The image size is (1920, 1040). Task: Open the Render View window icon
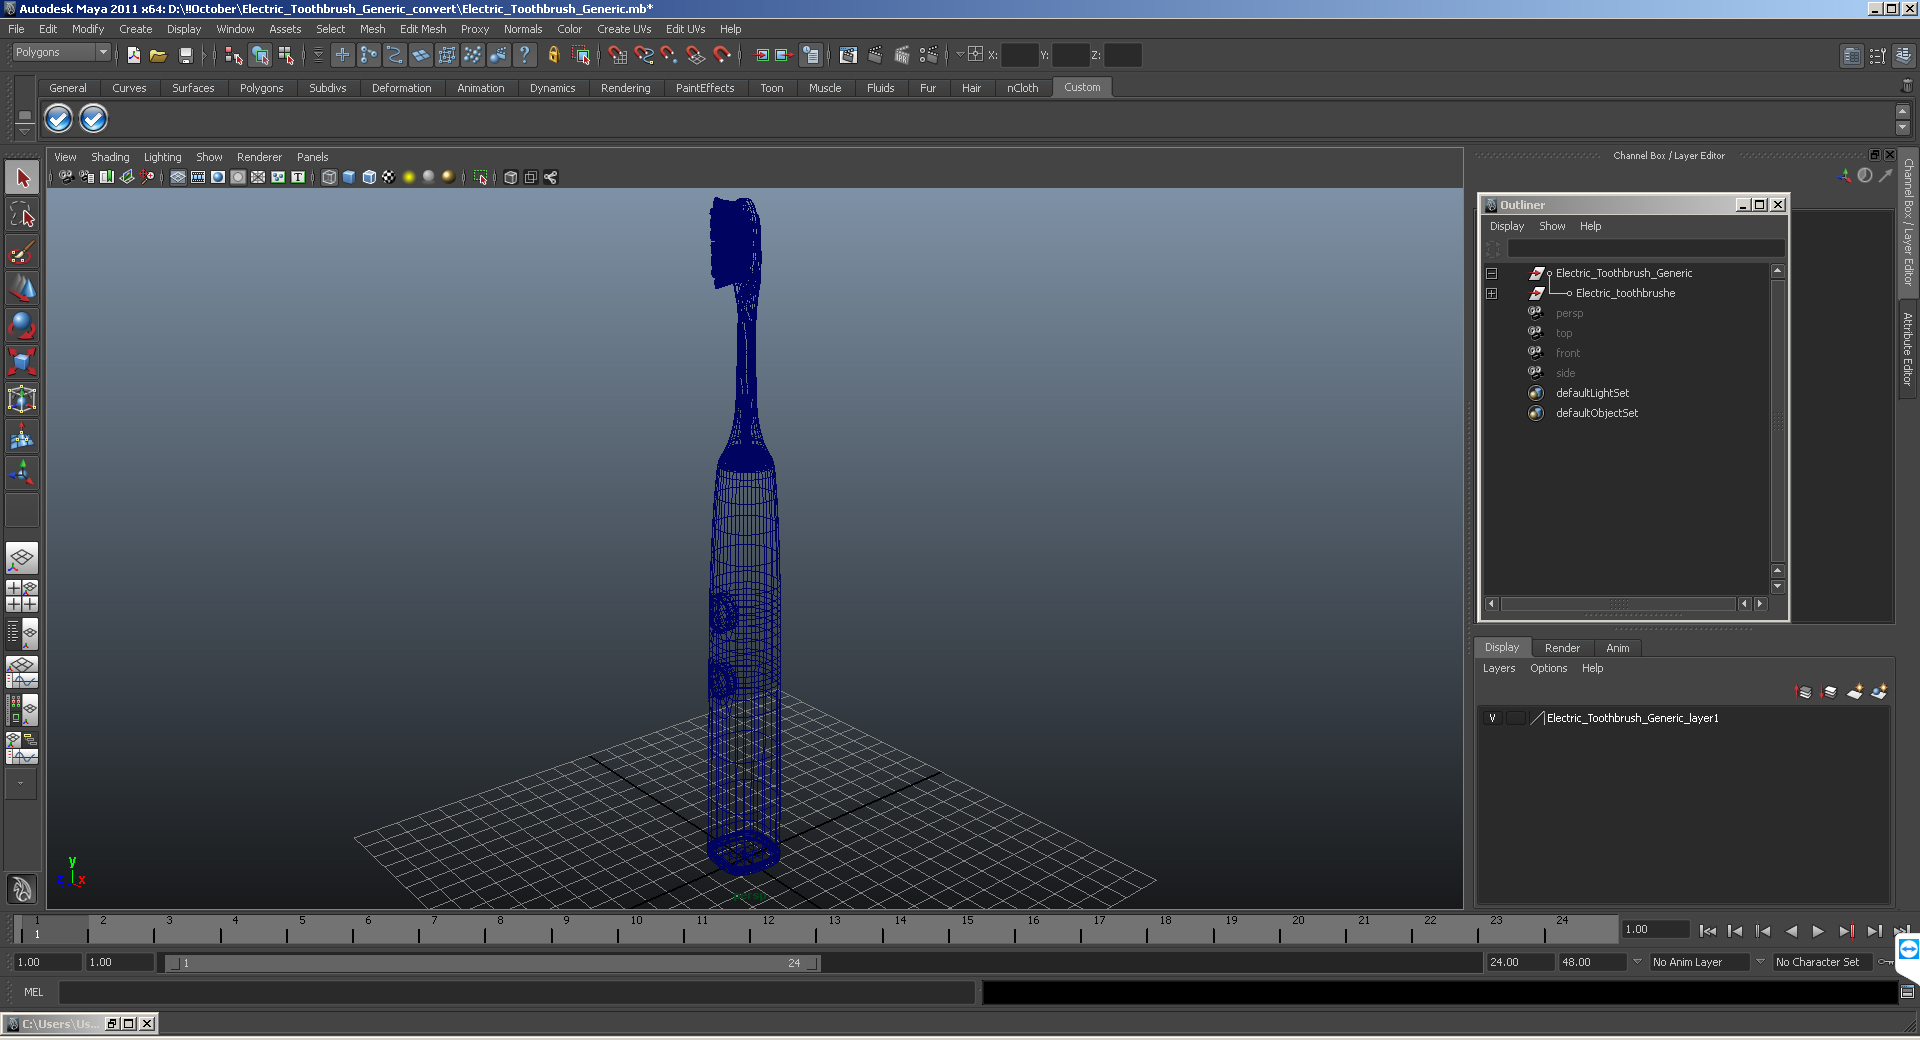point(848,55)
